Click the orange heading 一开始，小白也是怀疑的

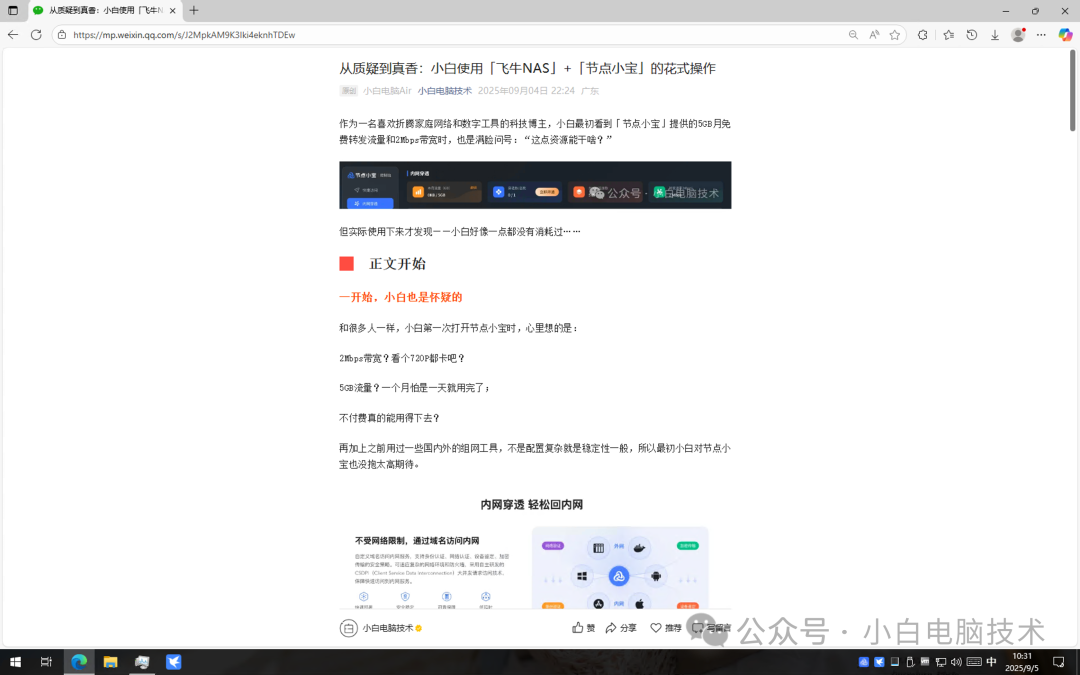[400, 298]
